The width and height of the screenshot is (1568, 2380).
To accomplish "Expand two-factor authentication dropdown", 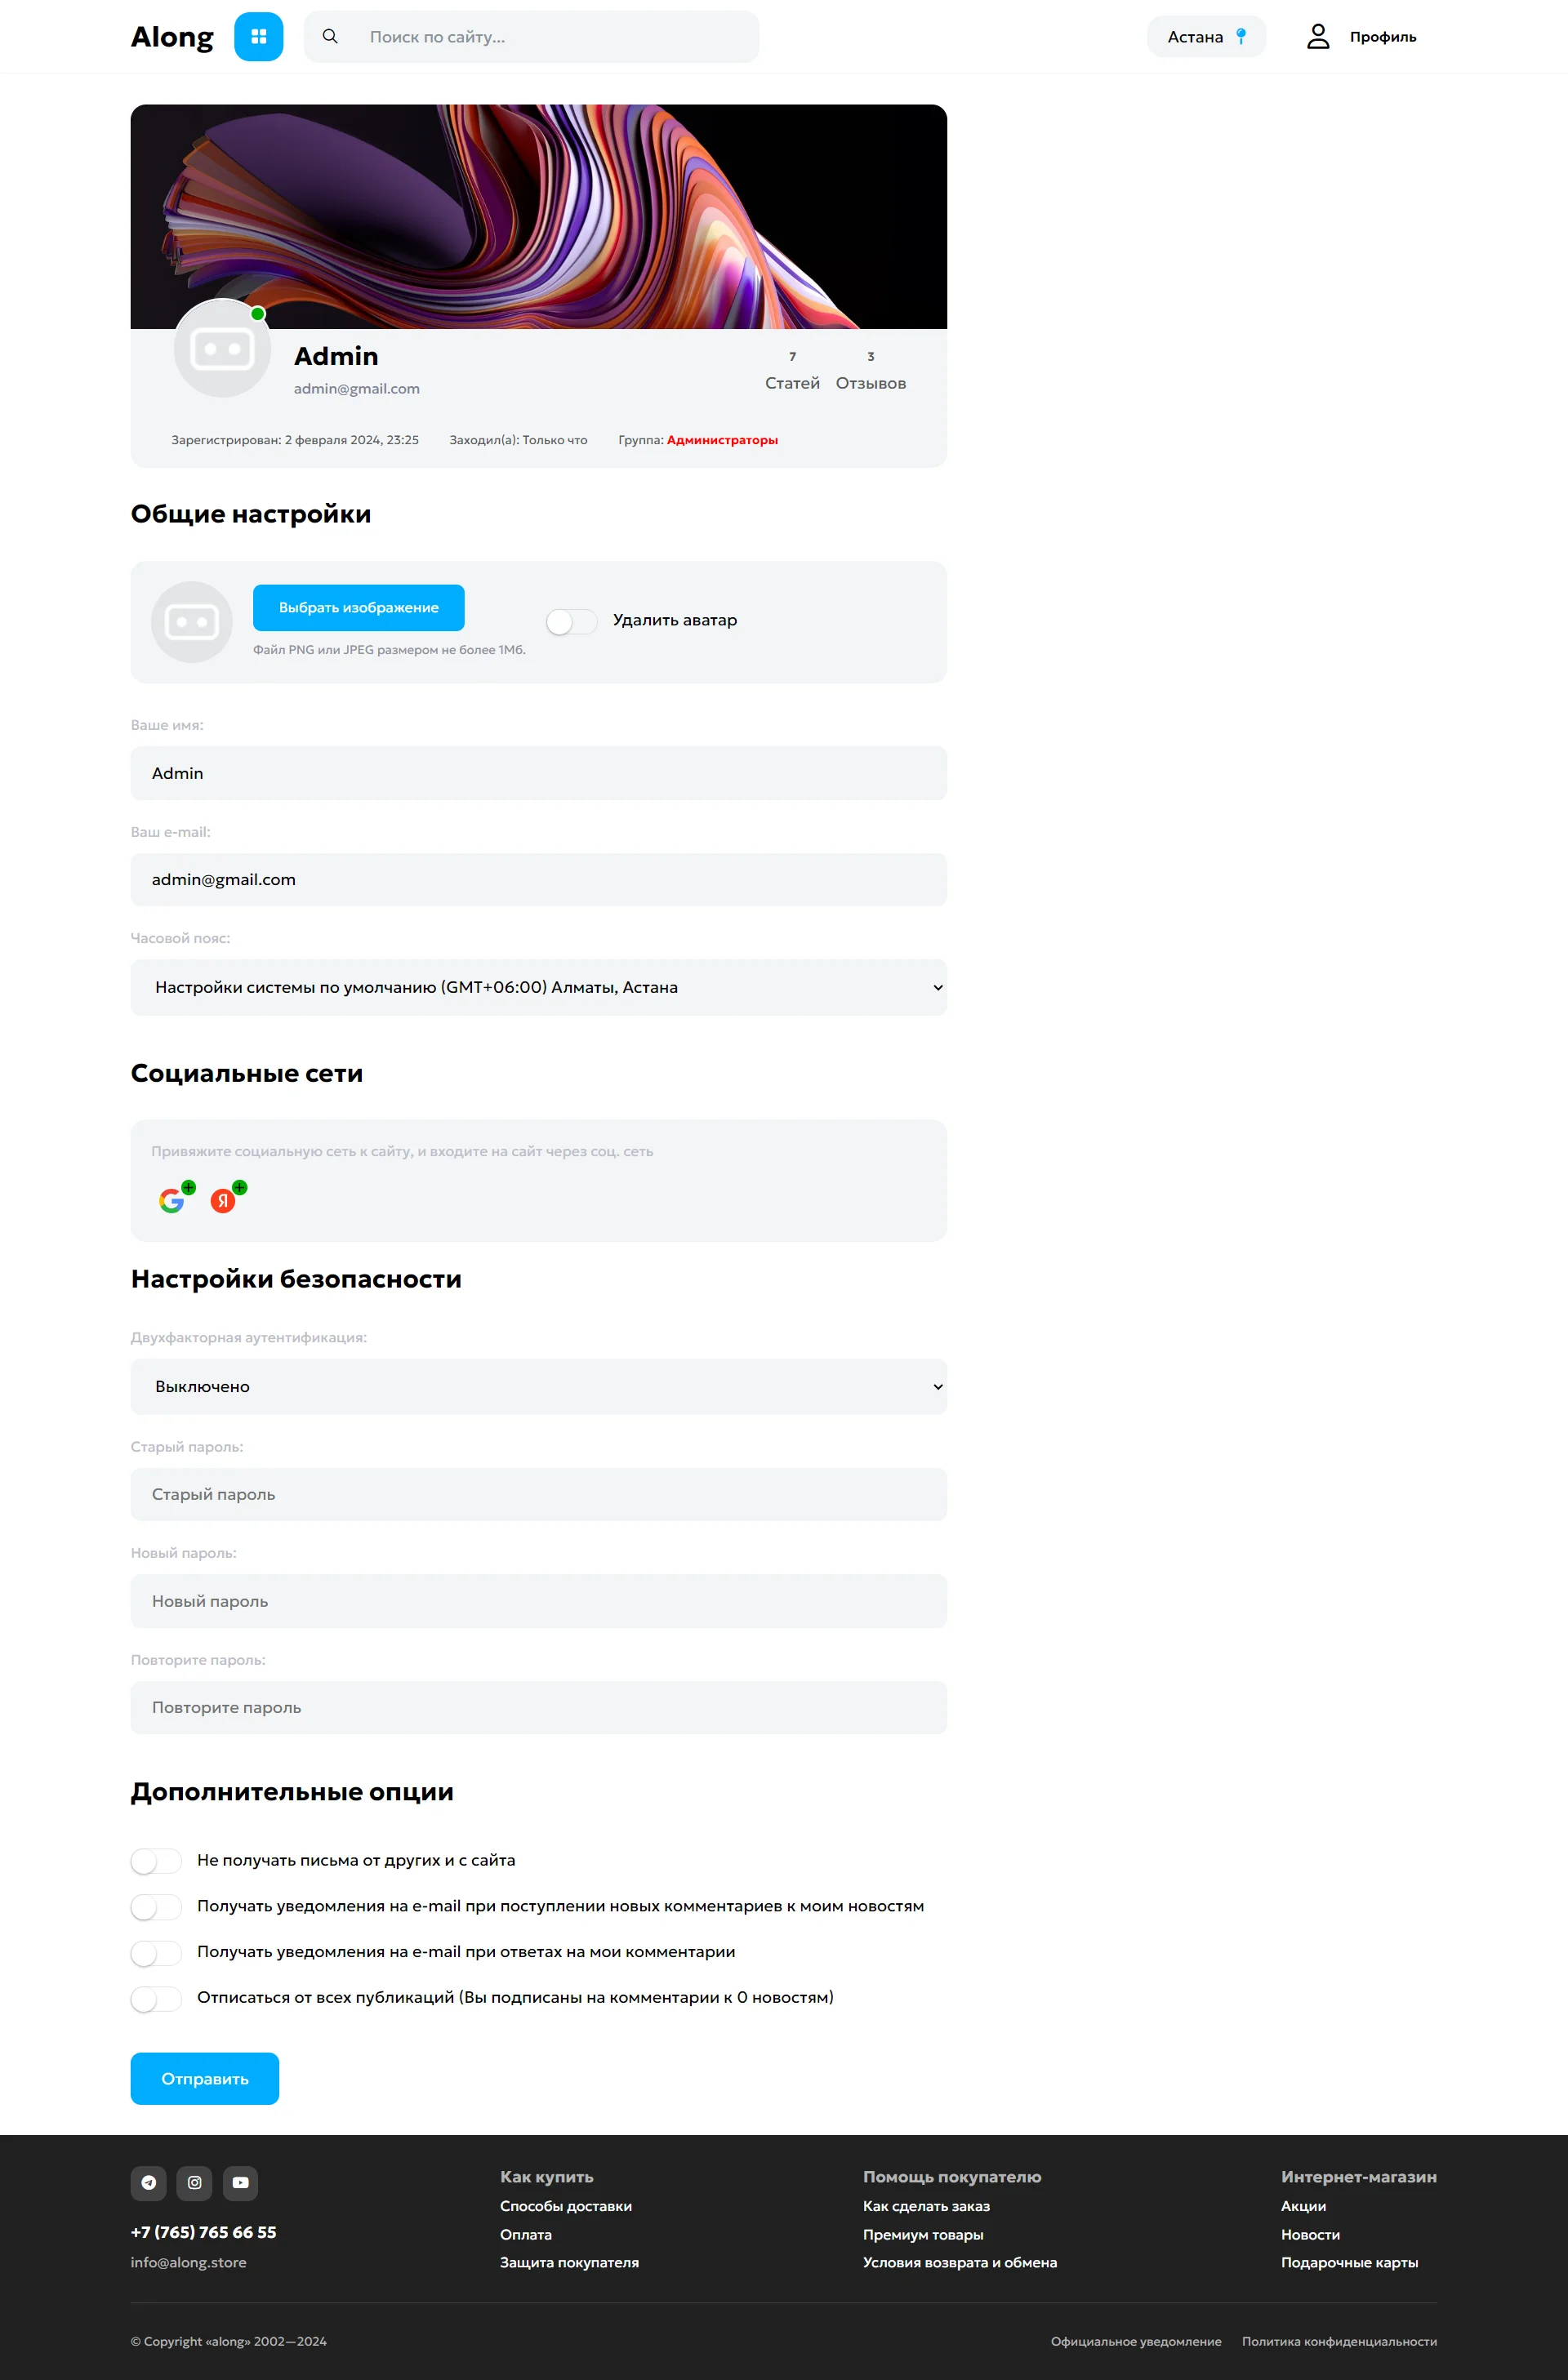I will pos(538,1386).
